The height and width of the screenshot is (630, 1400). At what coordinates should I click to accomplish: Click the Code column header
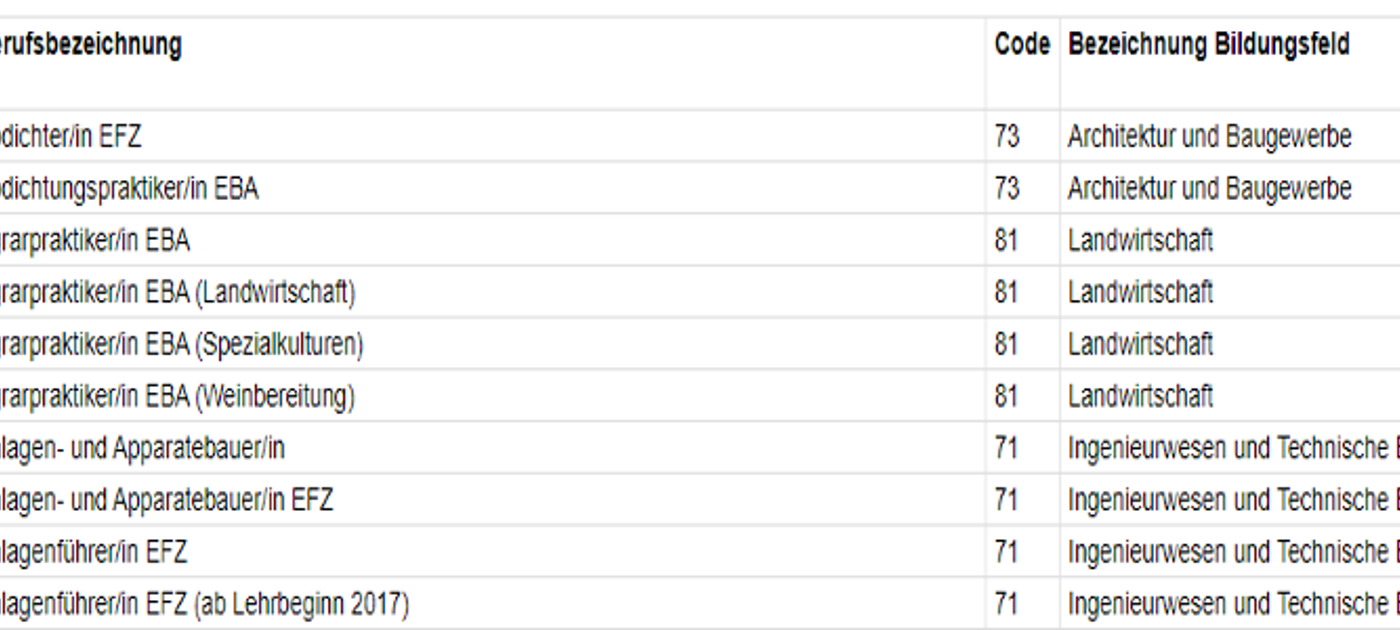1022,45
